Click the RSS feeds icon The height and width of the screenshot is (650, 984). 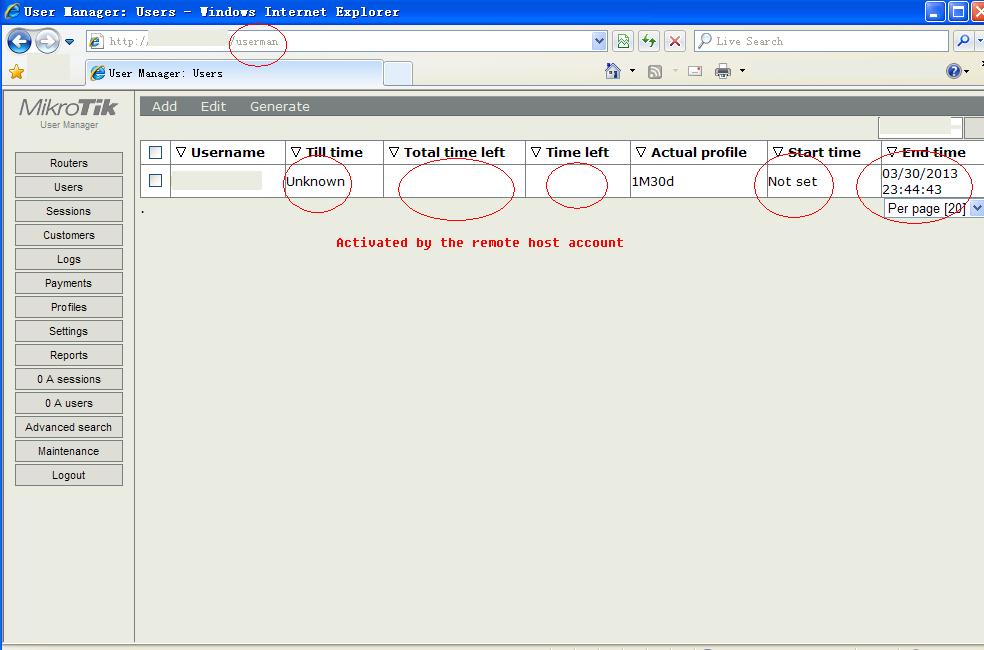[655, 72]
